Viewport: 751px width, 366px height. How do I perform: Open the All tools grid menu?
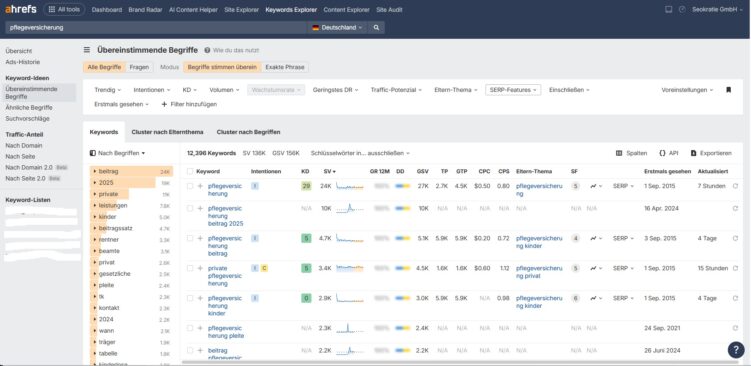point(64,9)
